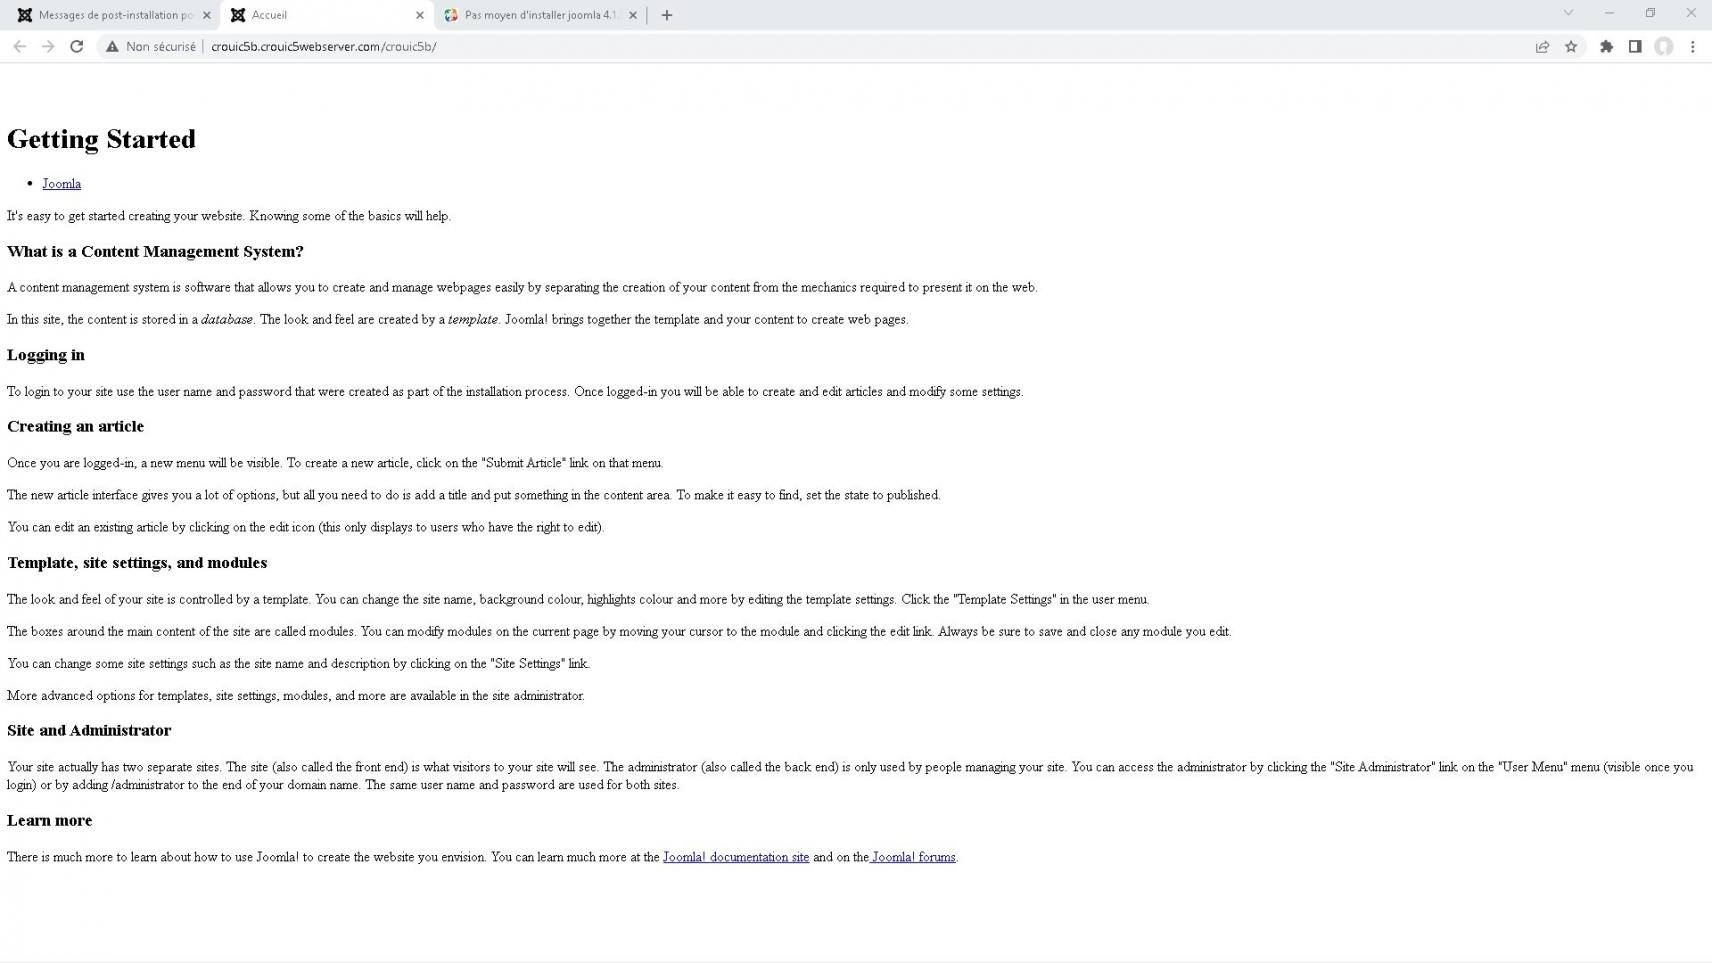Click the 'Logging in' heading
The width and height of the screenshot is (1712, 963).
(x=46, y=355)
